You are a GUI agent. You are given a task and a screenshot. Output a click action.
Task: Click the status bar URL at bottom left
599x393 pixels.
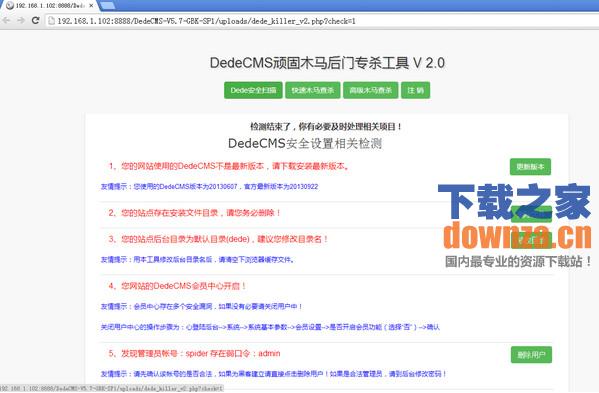[112, 388]
